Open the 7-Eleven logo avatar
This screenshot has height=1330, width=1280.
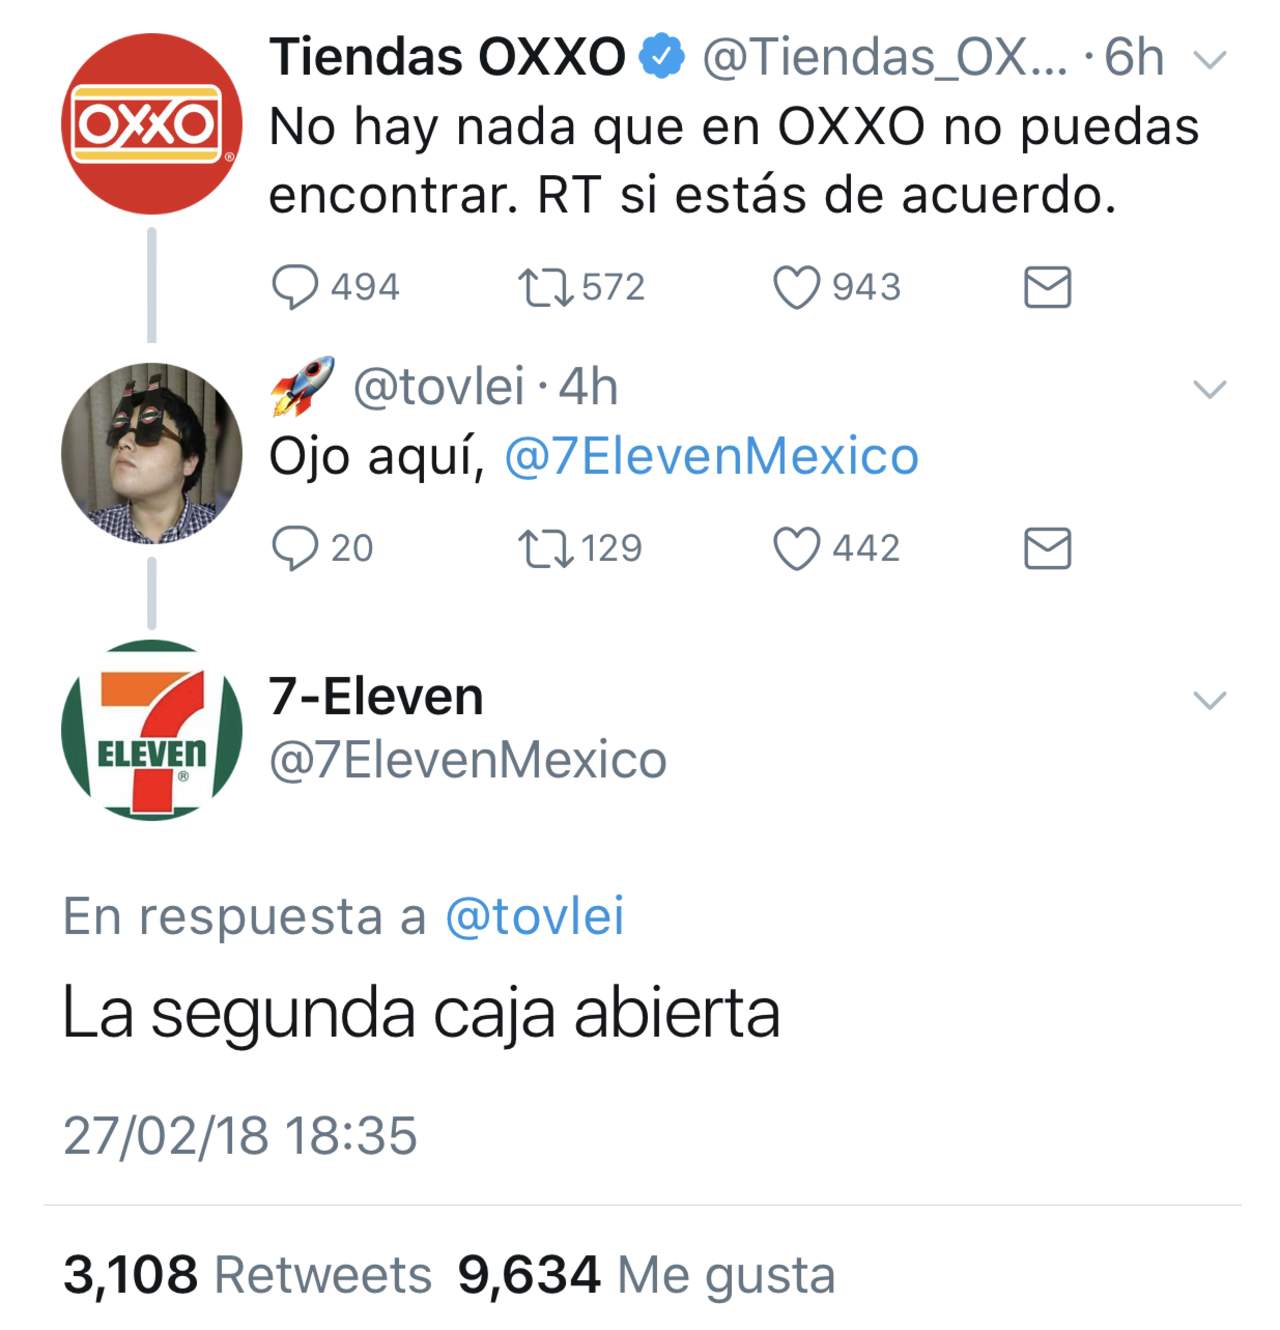point(152,730)
